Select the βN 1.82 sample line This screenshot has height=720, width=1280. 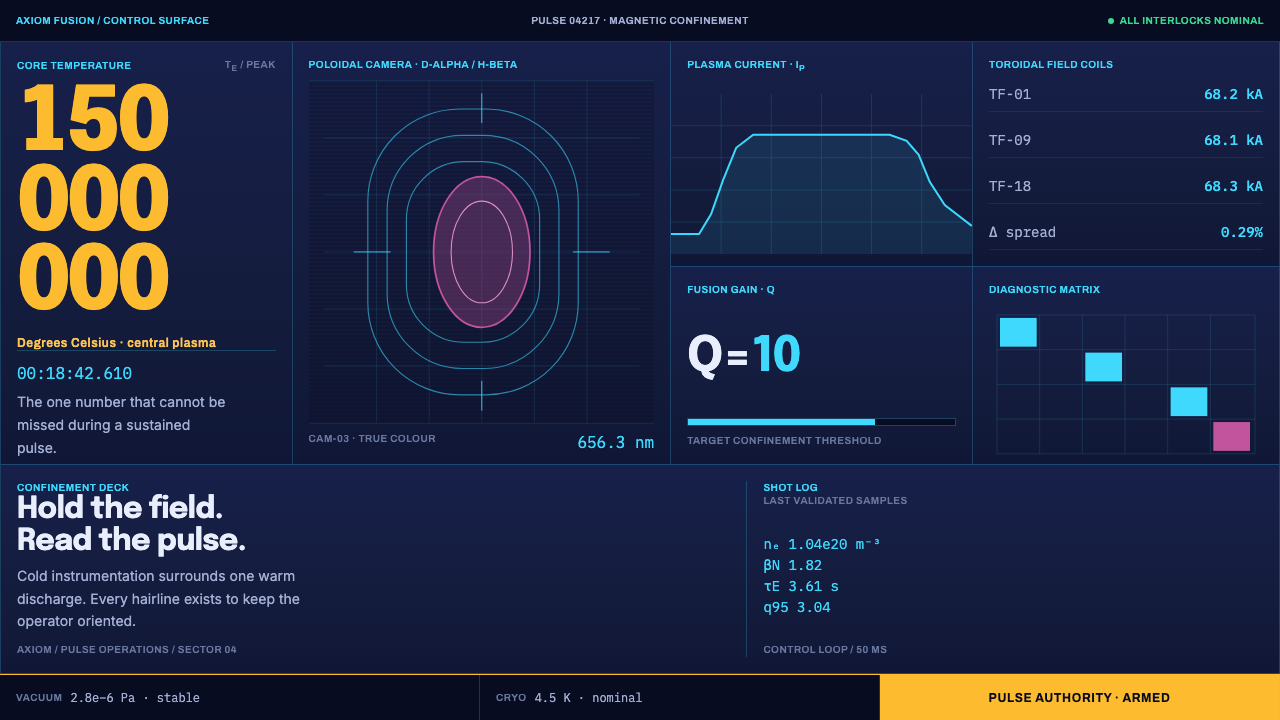(x=793, y=565)
